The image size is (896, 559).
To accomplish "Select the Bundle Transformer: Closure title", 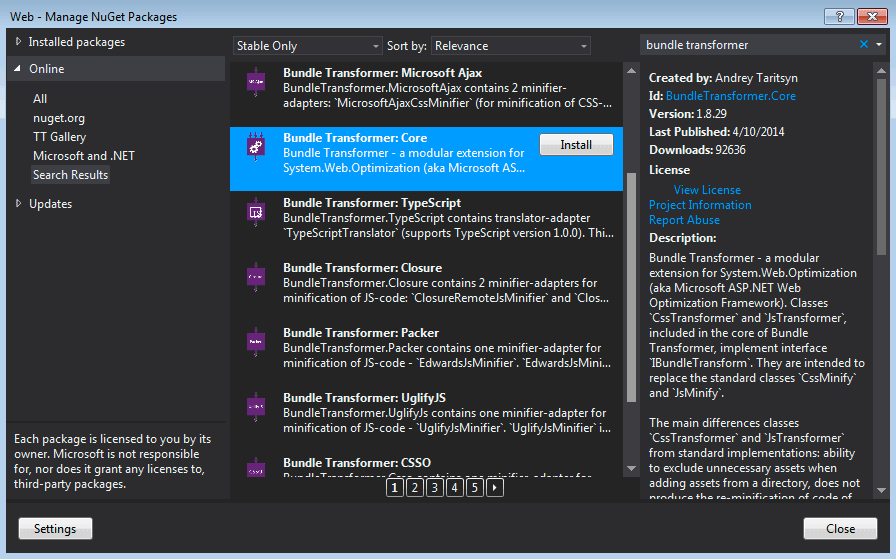I will [x=362, y=267].
